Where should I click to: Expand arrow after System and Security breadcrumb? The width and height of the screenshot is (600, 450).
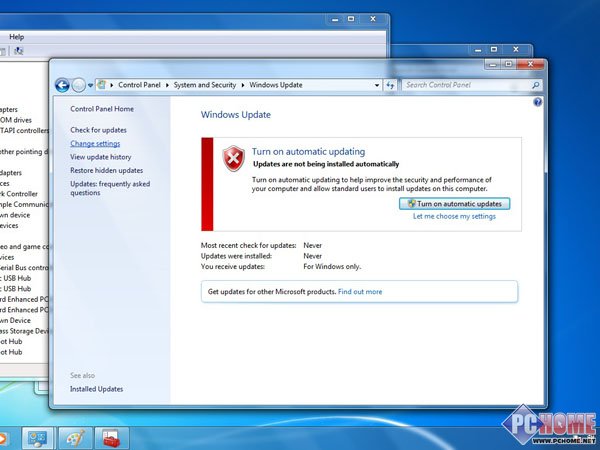tap(243, 85)
